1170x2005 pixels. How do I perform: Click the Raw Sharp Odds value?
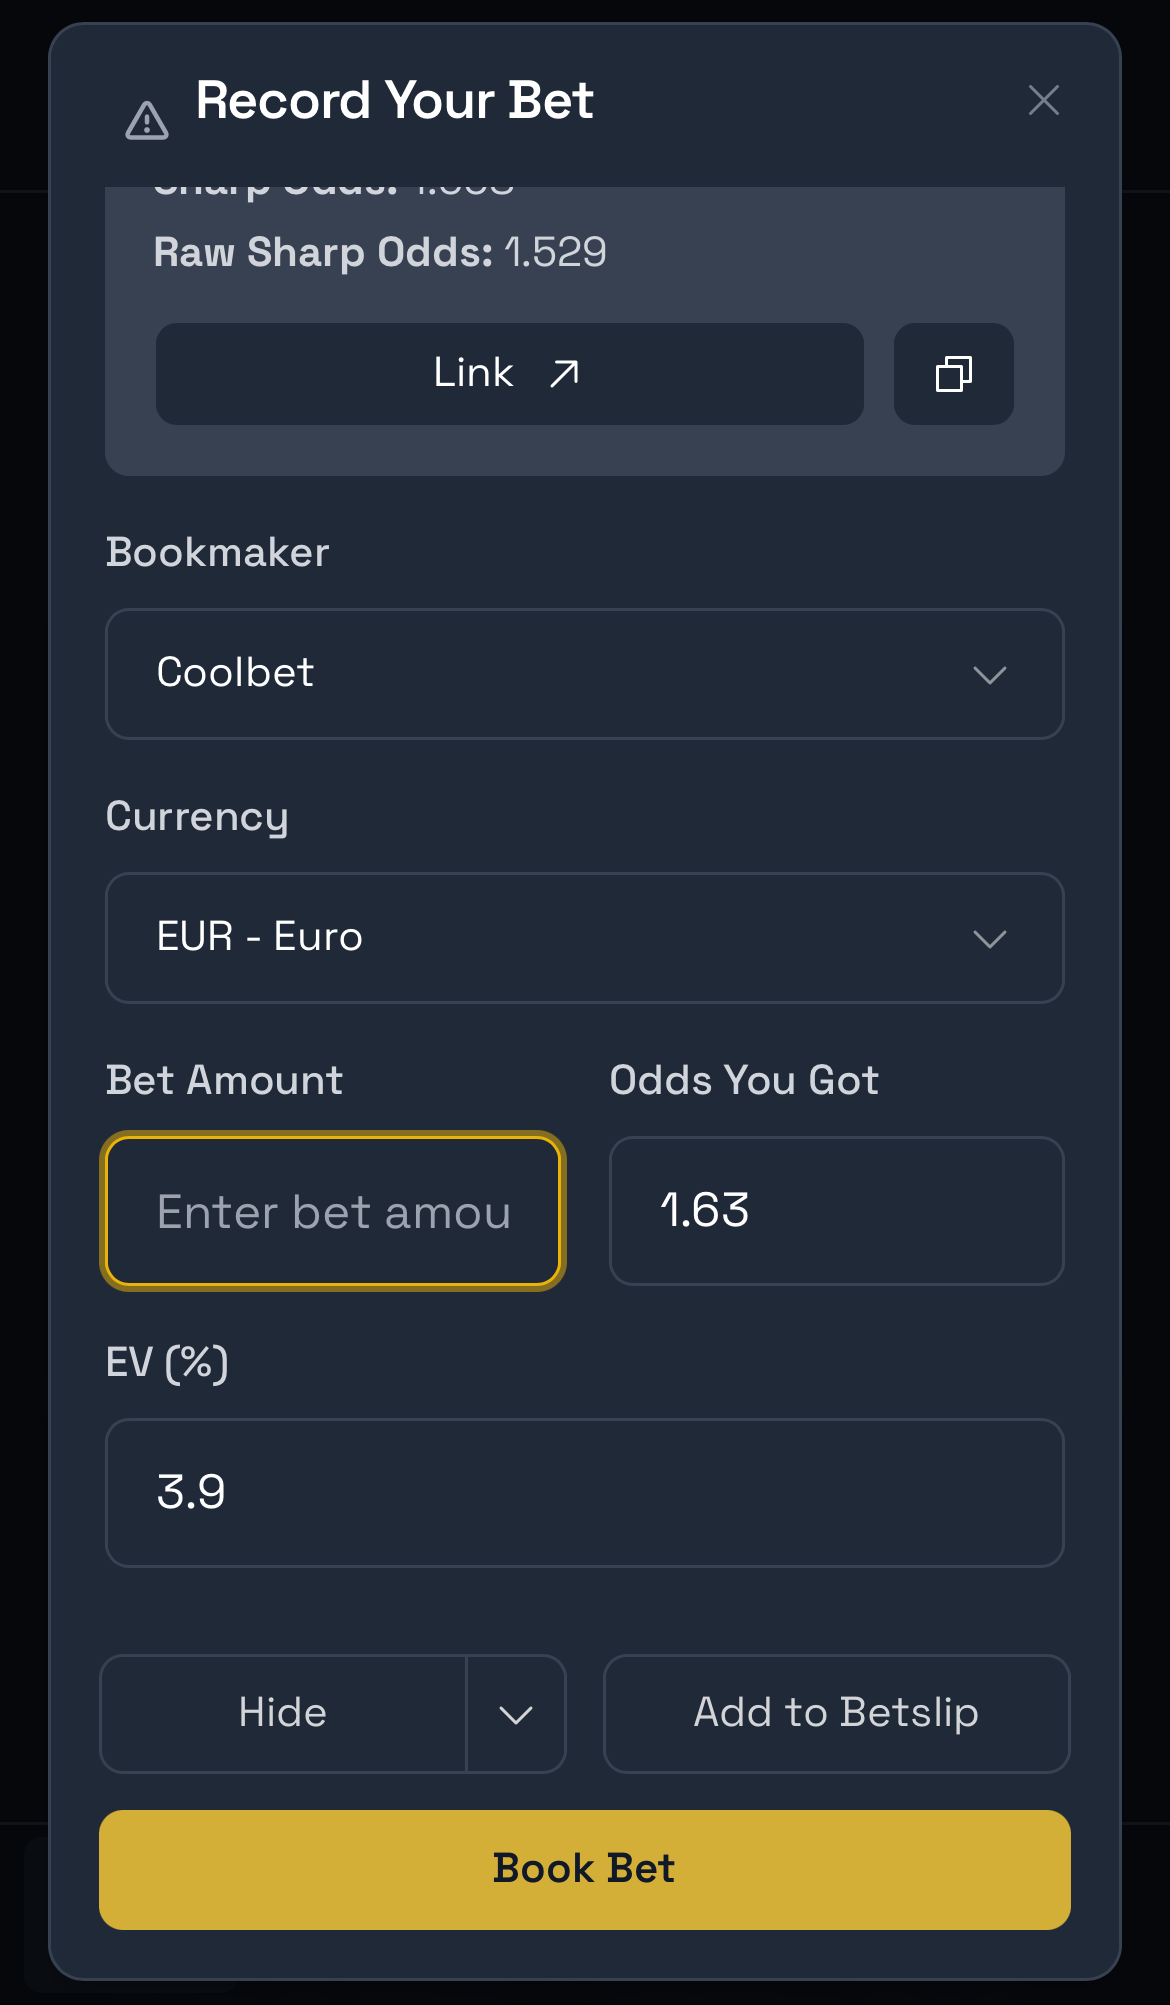555,252
